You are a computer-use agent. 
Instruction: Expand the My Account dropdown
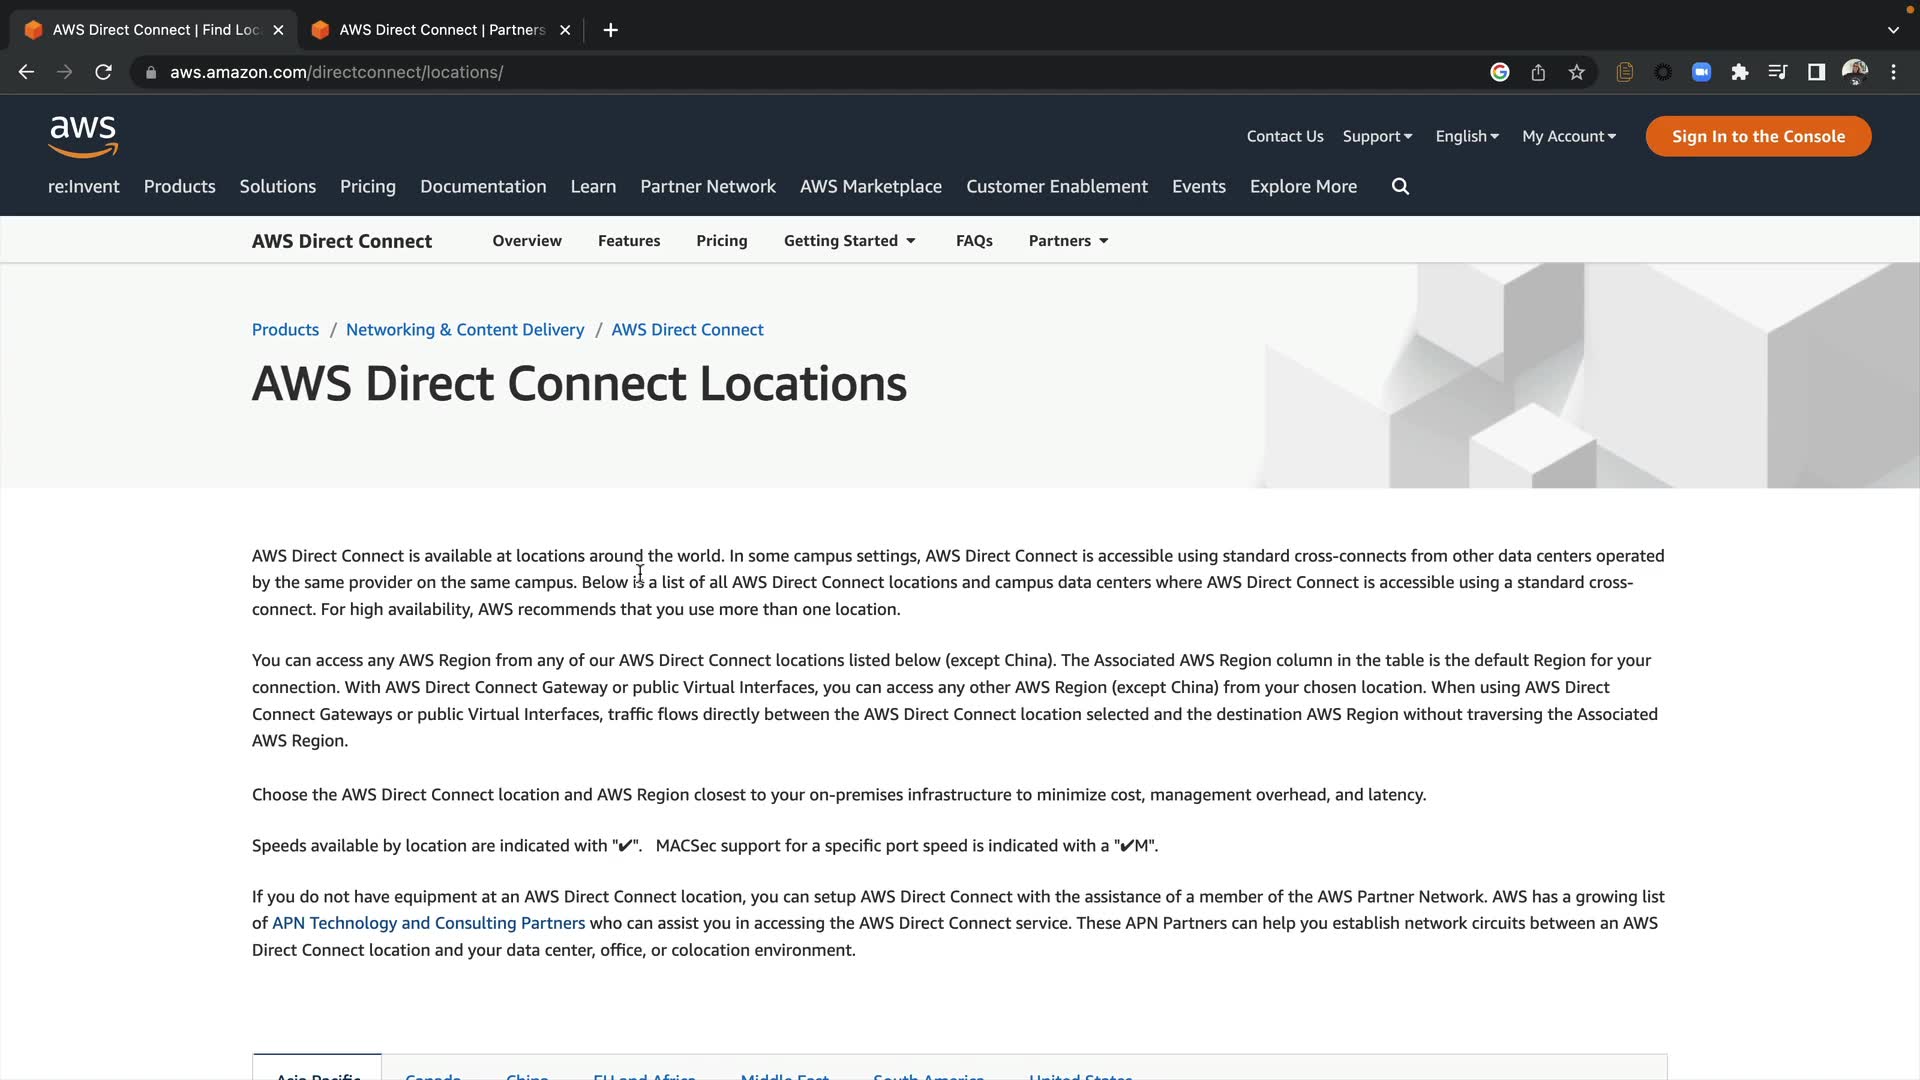click(x=1568, y=137)
